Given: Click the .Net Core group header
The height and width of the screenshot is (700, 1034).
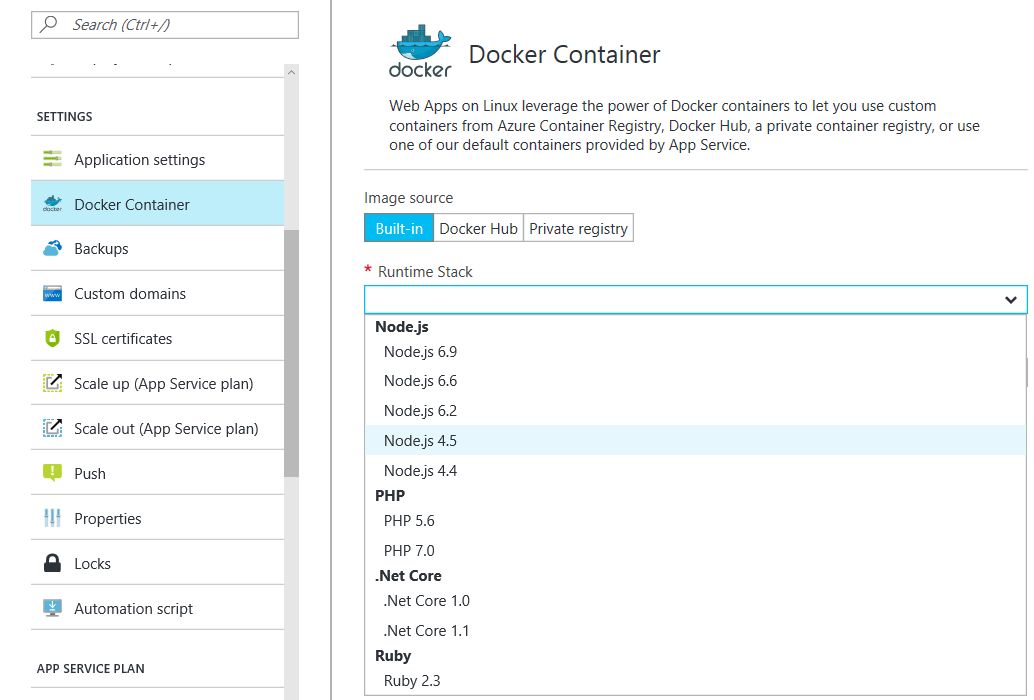Looking at the screenshot, I should click(x=408, y=575).
